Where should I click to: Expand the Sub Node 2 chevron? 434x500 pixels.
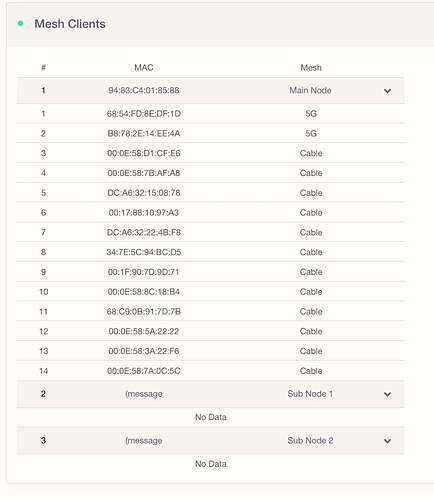point(387,441)
